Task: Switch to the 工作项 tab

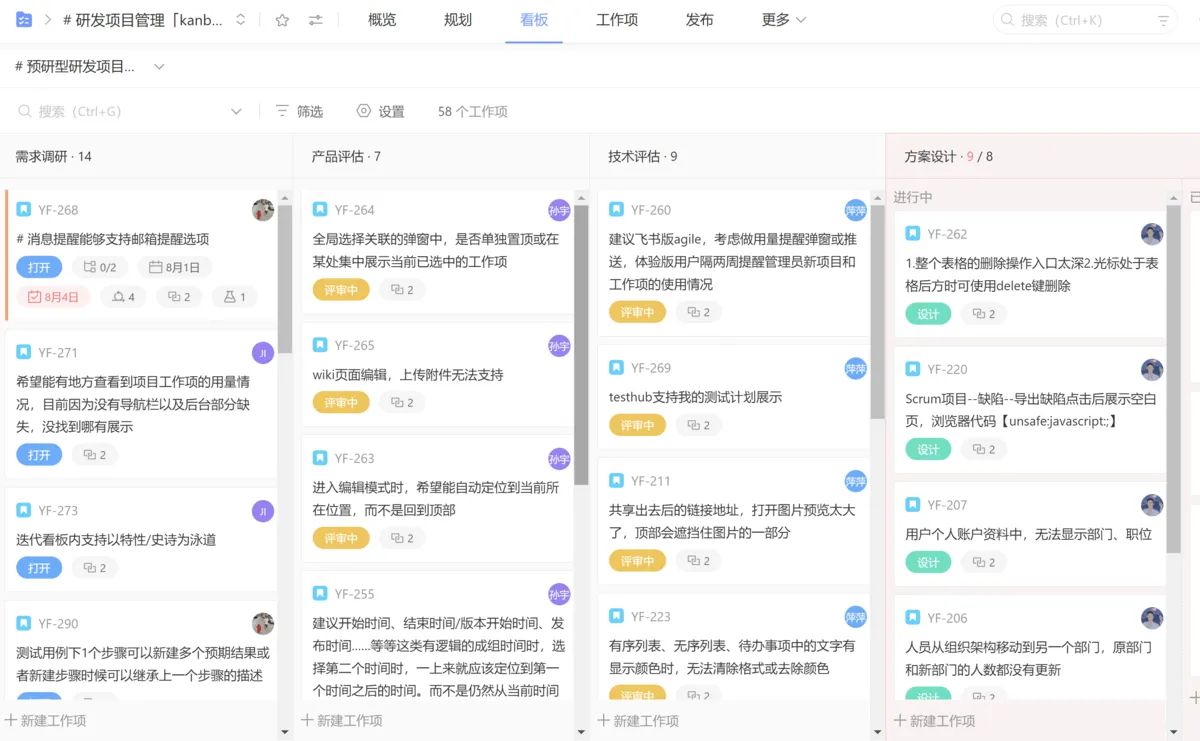Action: point(617,20)
